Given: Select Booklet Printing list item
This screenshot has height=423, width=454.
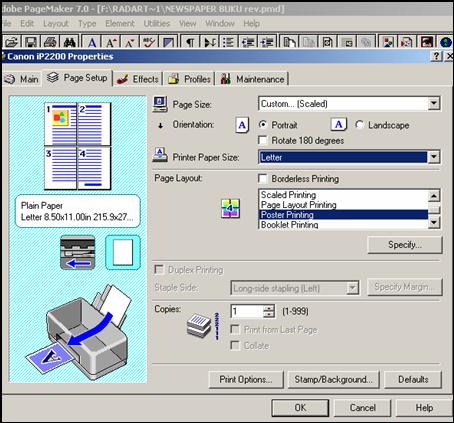Looking at the screenshot, I should pyautogui.click(x=343, y=225).
